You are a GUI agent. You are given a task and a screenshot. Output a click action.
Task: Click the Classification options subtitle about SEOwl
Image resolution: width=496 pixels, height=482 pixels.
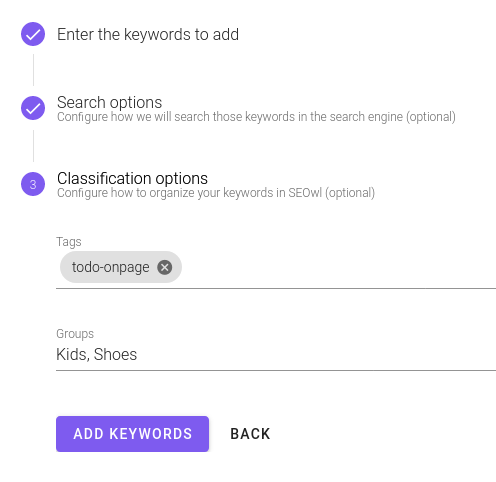click(216, 193)
